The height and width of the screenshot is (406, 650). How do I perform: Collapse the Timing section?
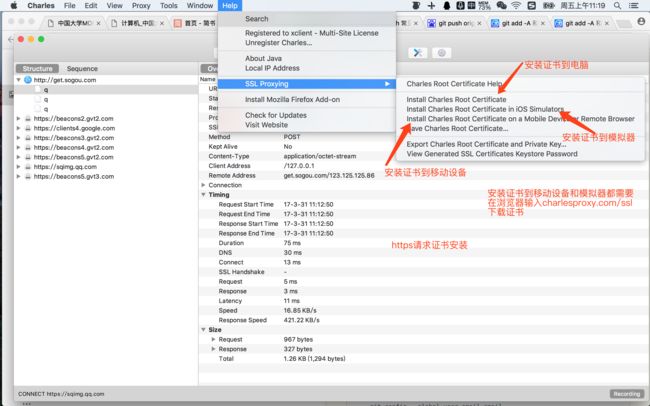coord(203,194)
